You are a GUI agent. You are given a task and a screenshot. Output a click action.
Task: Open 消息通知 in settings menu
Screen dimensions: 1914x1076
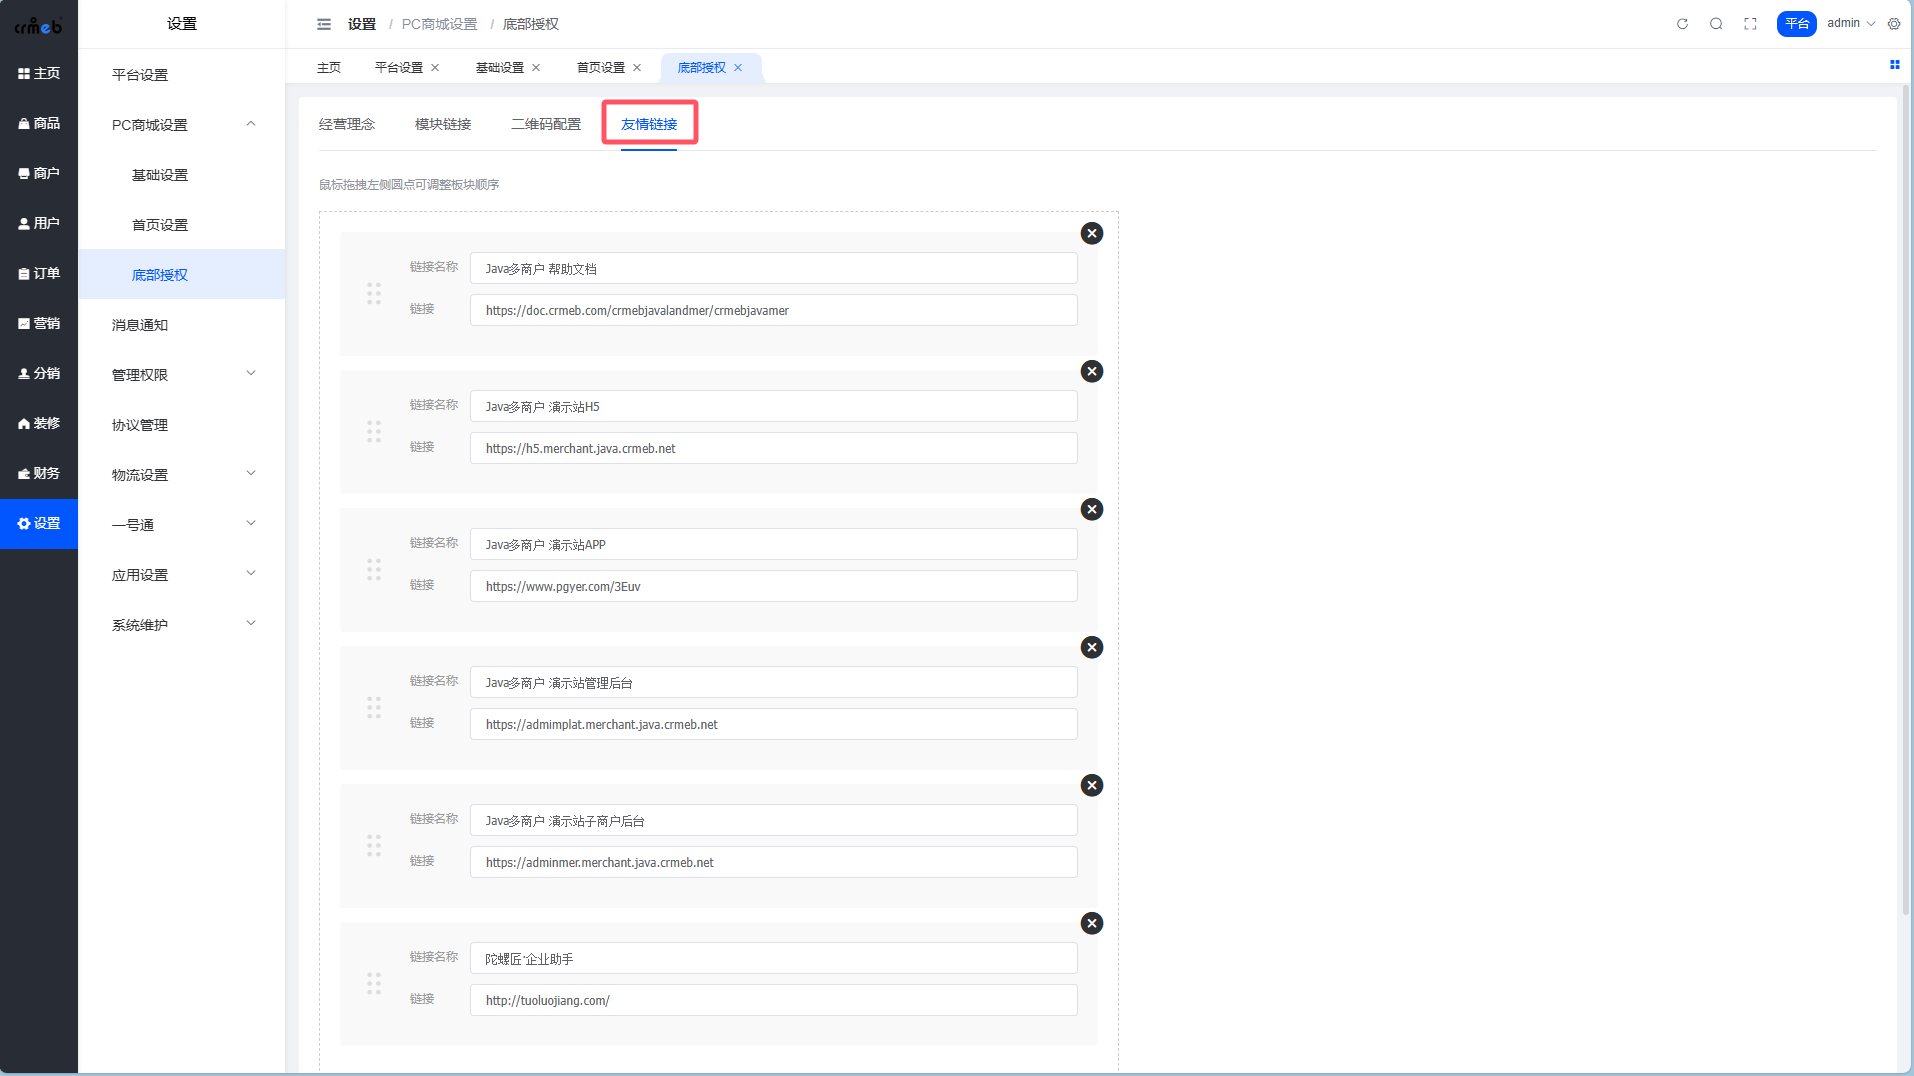[x=140, y=324]
